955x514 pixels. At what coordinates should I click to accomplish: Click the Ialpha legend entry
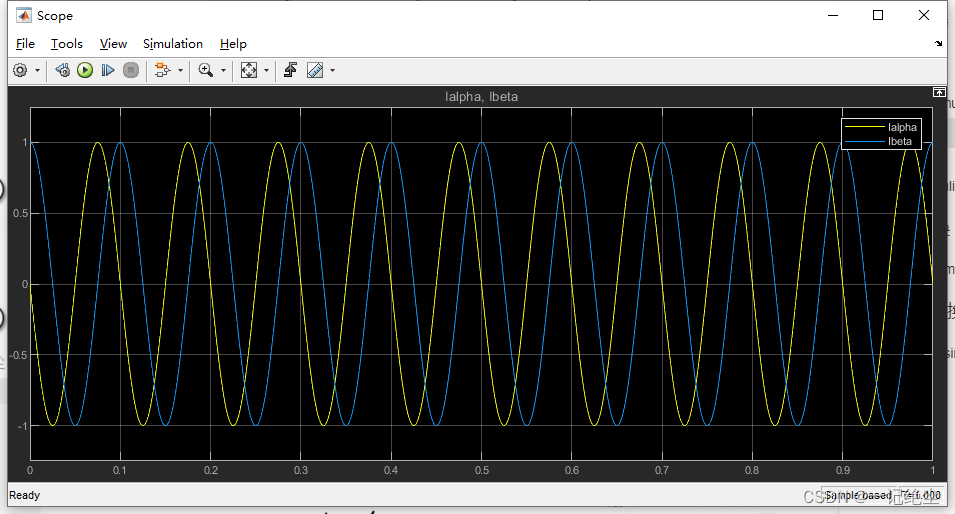click(881, 127)
